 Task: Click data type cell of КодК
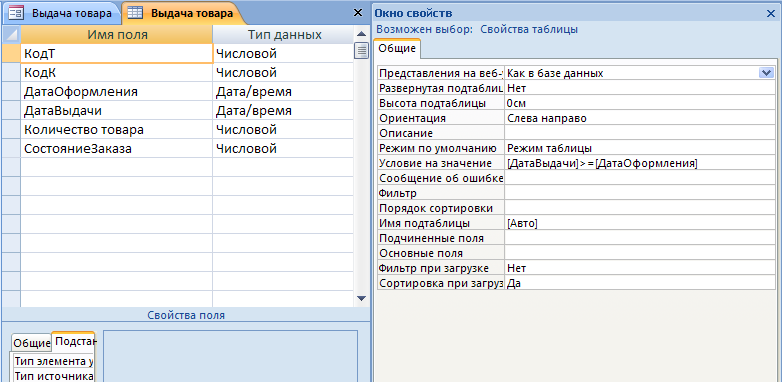click(x=284, y=73)
